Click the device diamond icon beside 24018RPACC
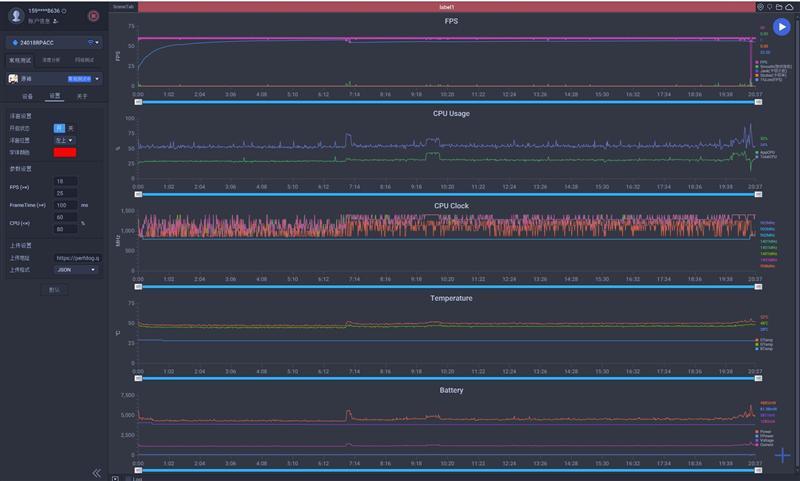This screenshot has width=800, height=481. click(15, 42)
